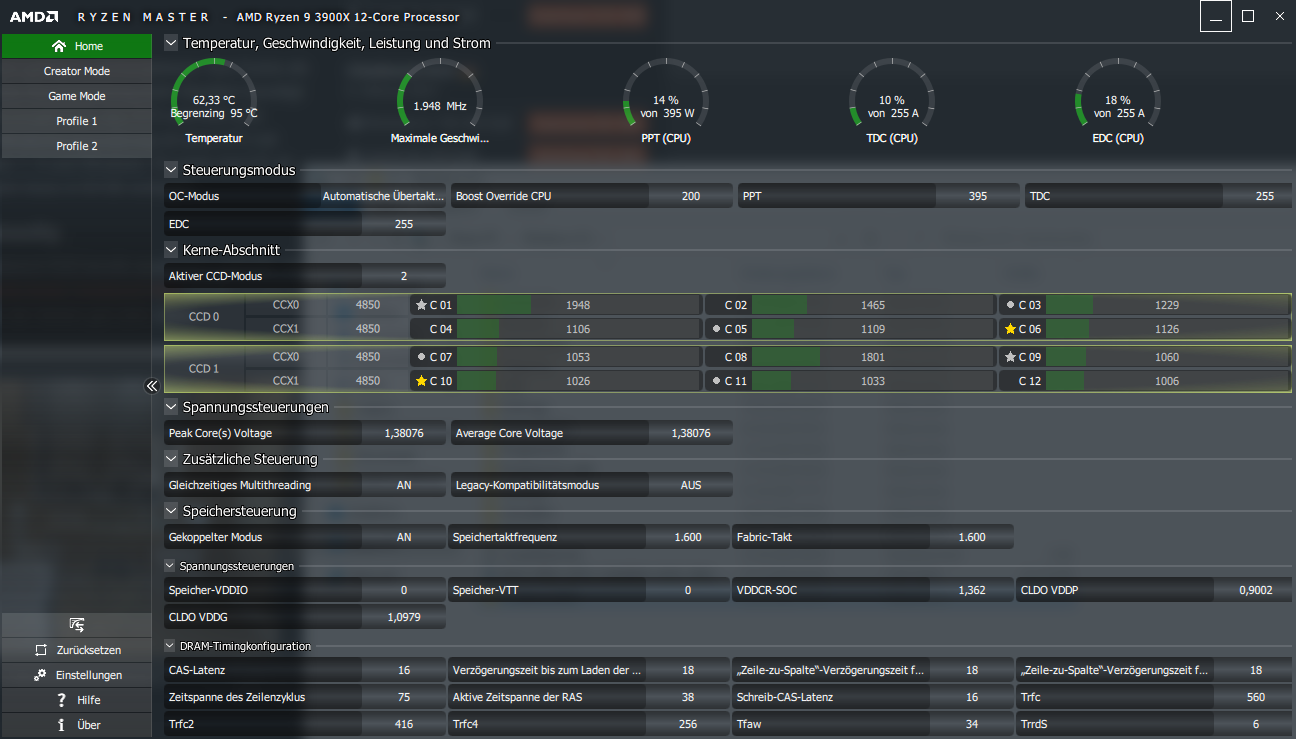1296x739 pixels.
Task: Collapse the Steuerungsmodus section
Action: pos(171,170)
